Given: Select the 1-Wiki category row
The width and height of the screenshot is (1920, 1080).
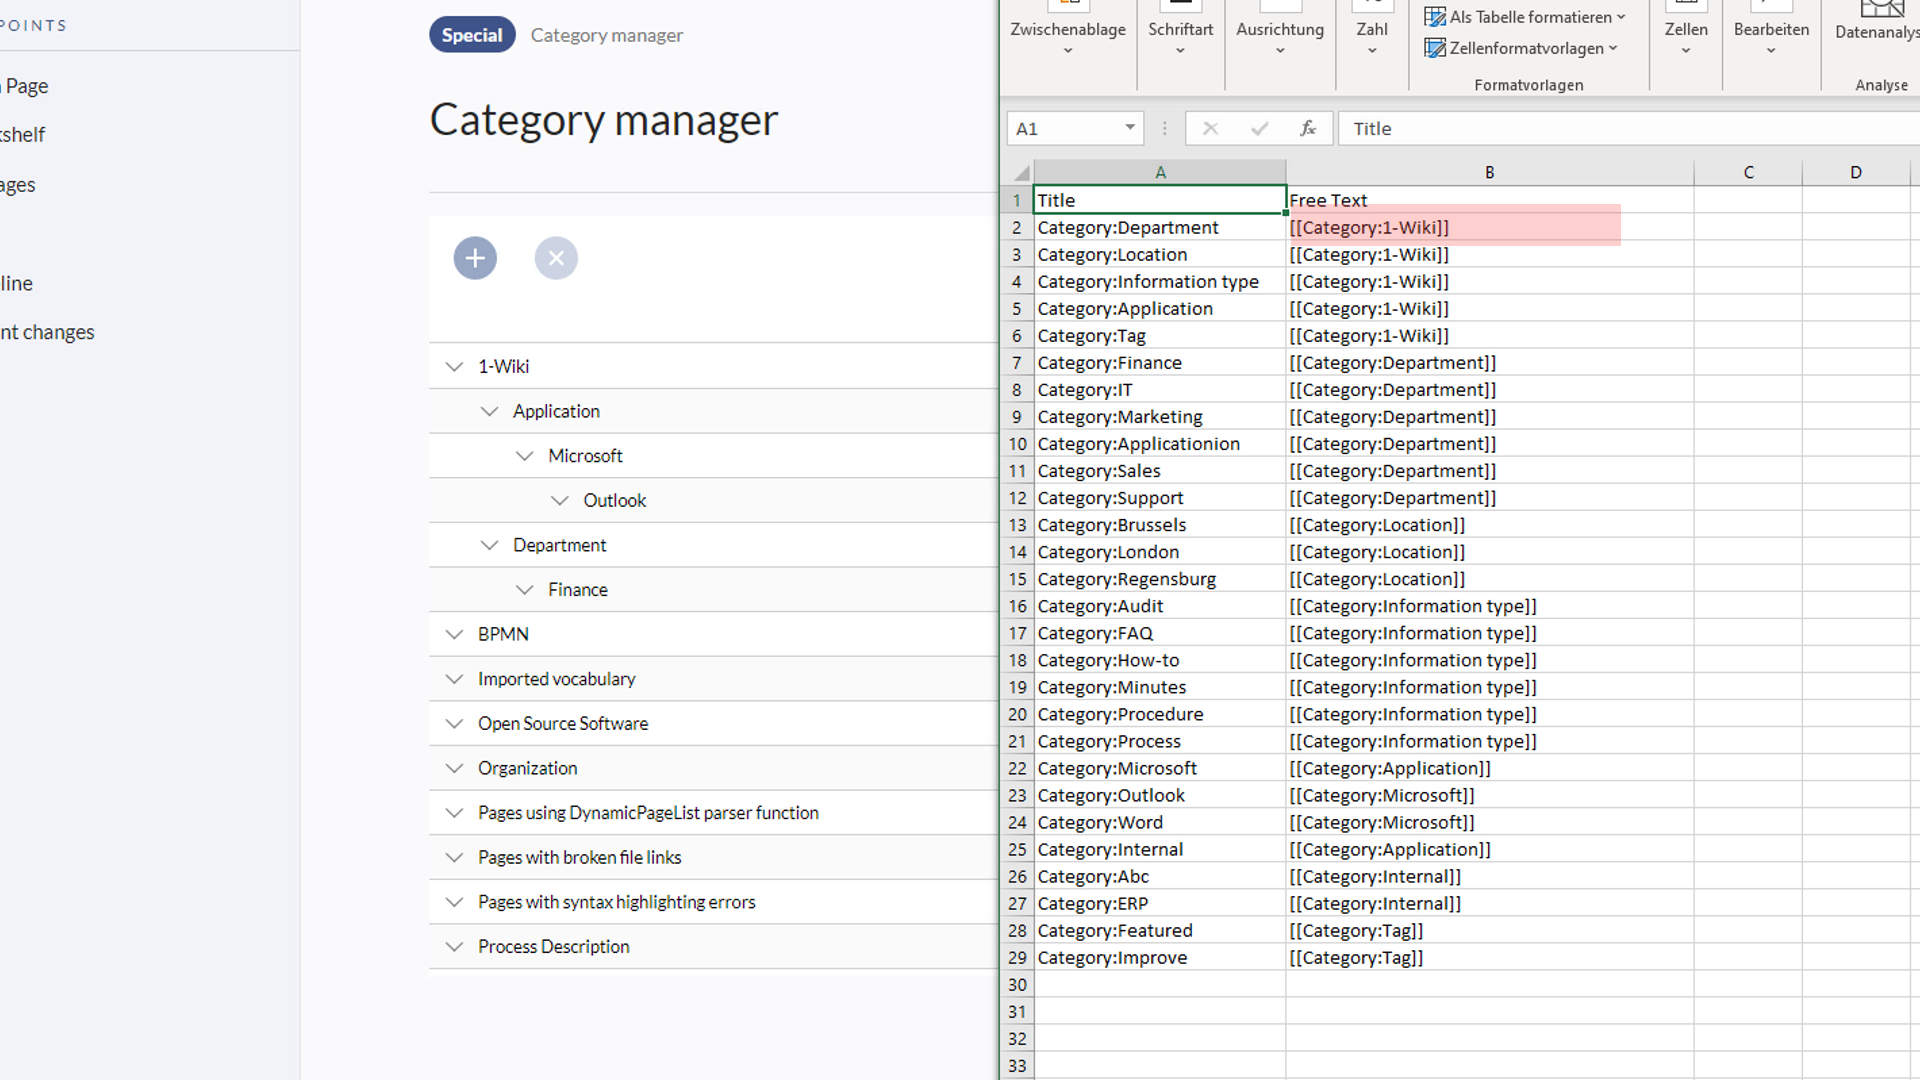Looking at the screenshot, I should [x=714, y=366].
